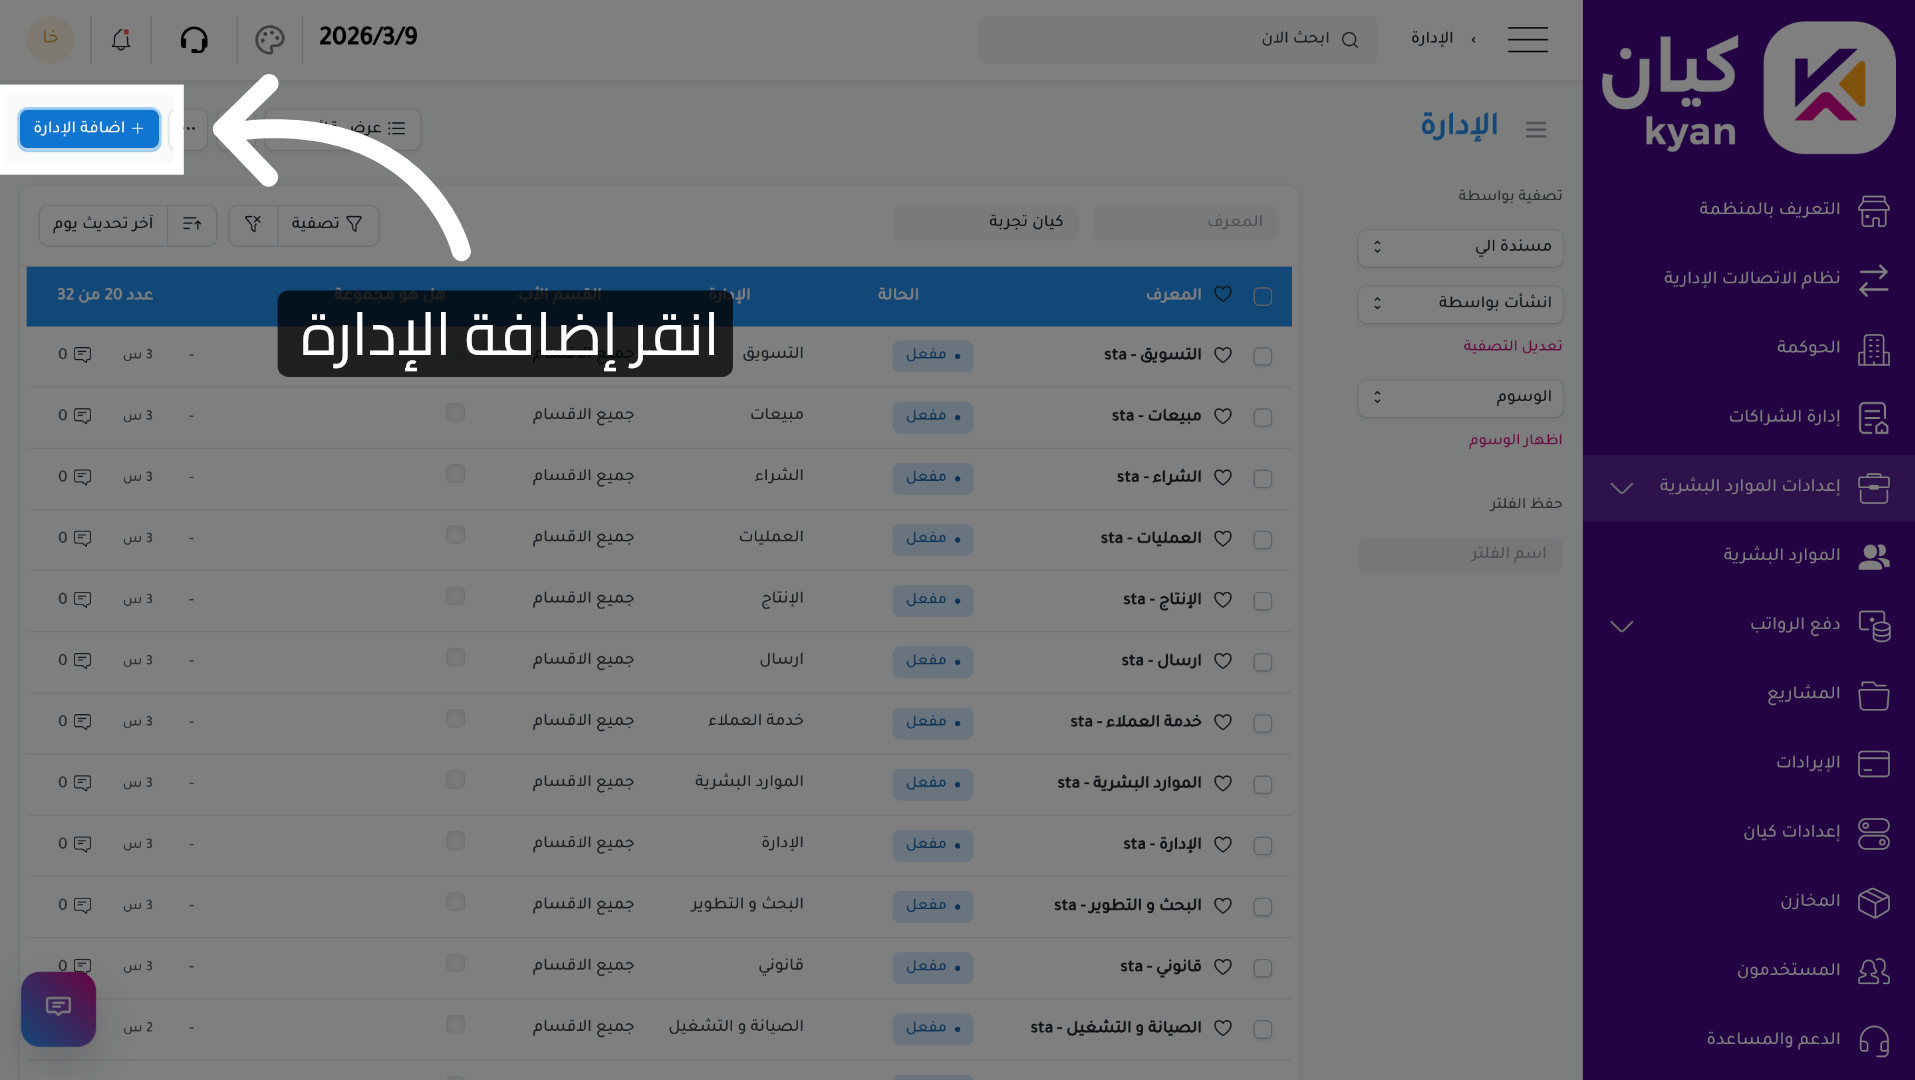The width and height of the screenshot is (1915, 1080).
Task: Click the support headset icon
Action: pos(195,39)
